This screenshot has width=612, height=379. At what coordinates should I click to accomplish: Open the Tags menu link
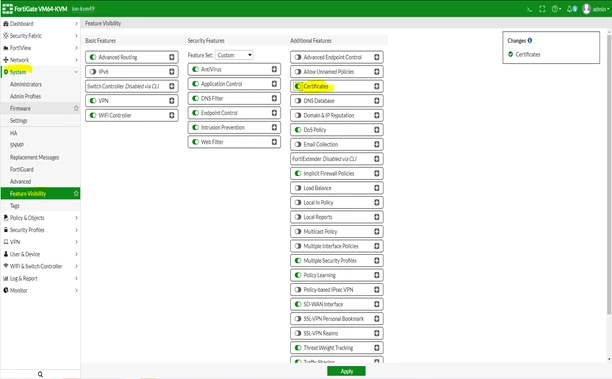point(14,205)
